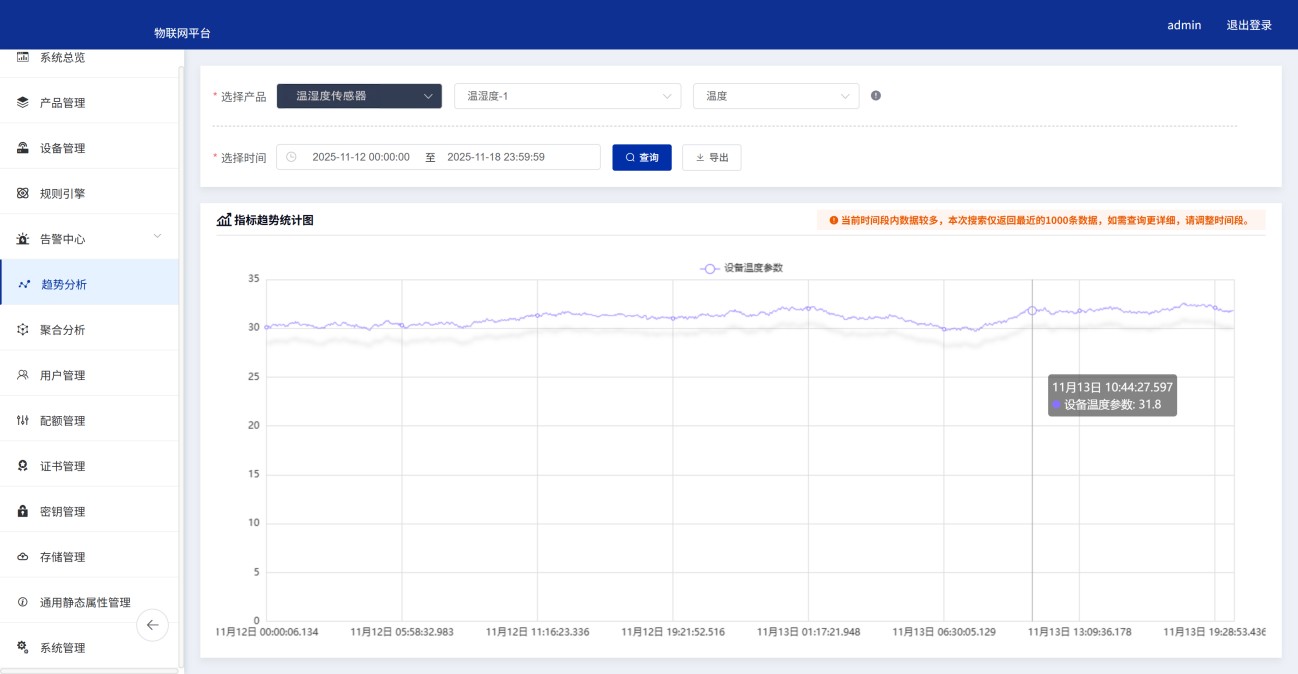Open 用户管理 in the sidebar menu

[62, 375]
